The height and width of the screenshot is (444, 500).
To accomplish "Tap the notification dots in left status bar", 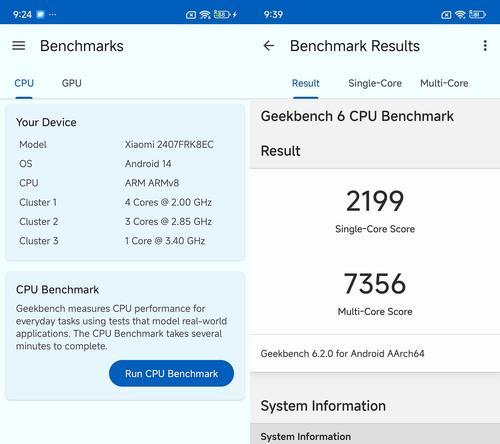I will [x=53, y=14].
